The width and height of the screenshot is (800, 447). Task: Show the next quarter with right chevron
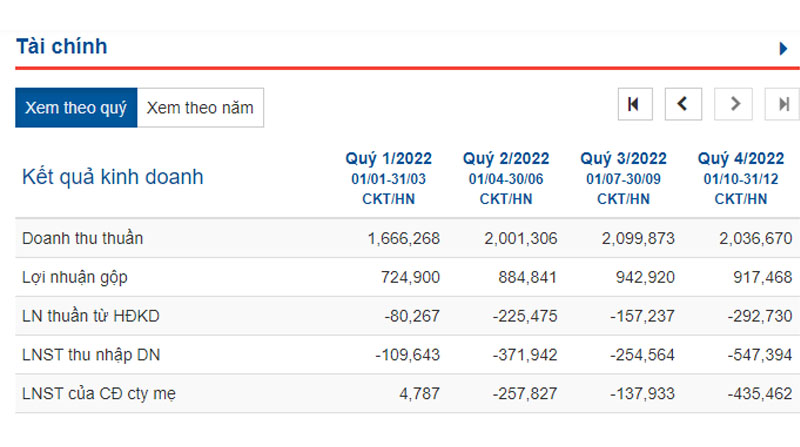coord(733,104)
